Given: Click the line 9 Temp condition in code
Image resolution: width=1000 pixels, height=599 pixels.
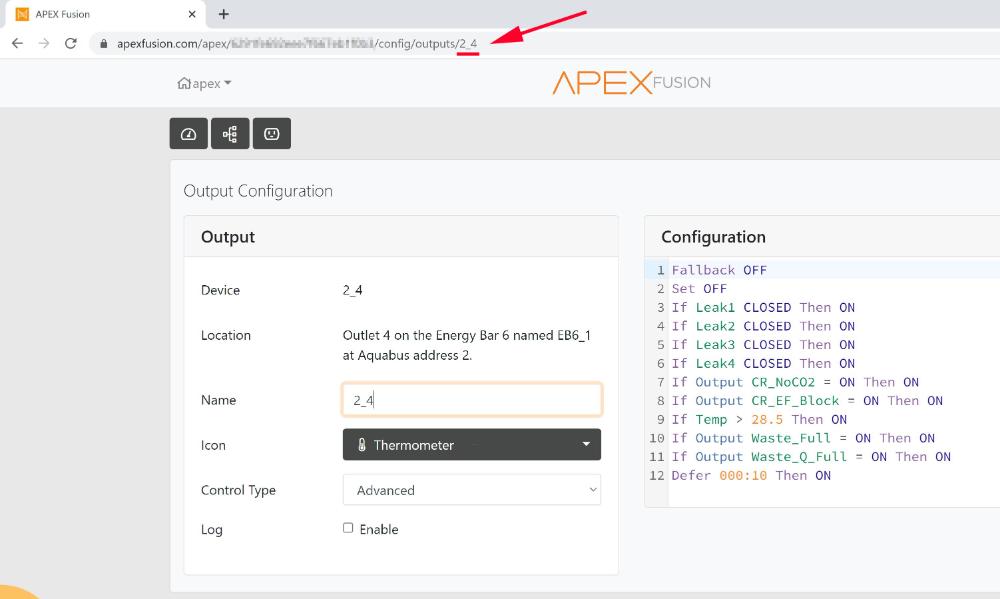Looking at the screenshot, I should point(759,419).
